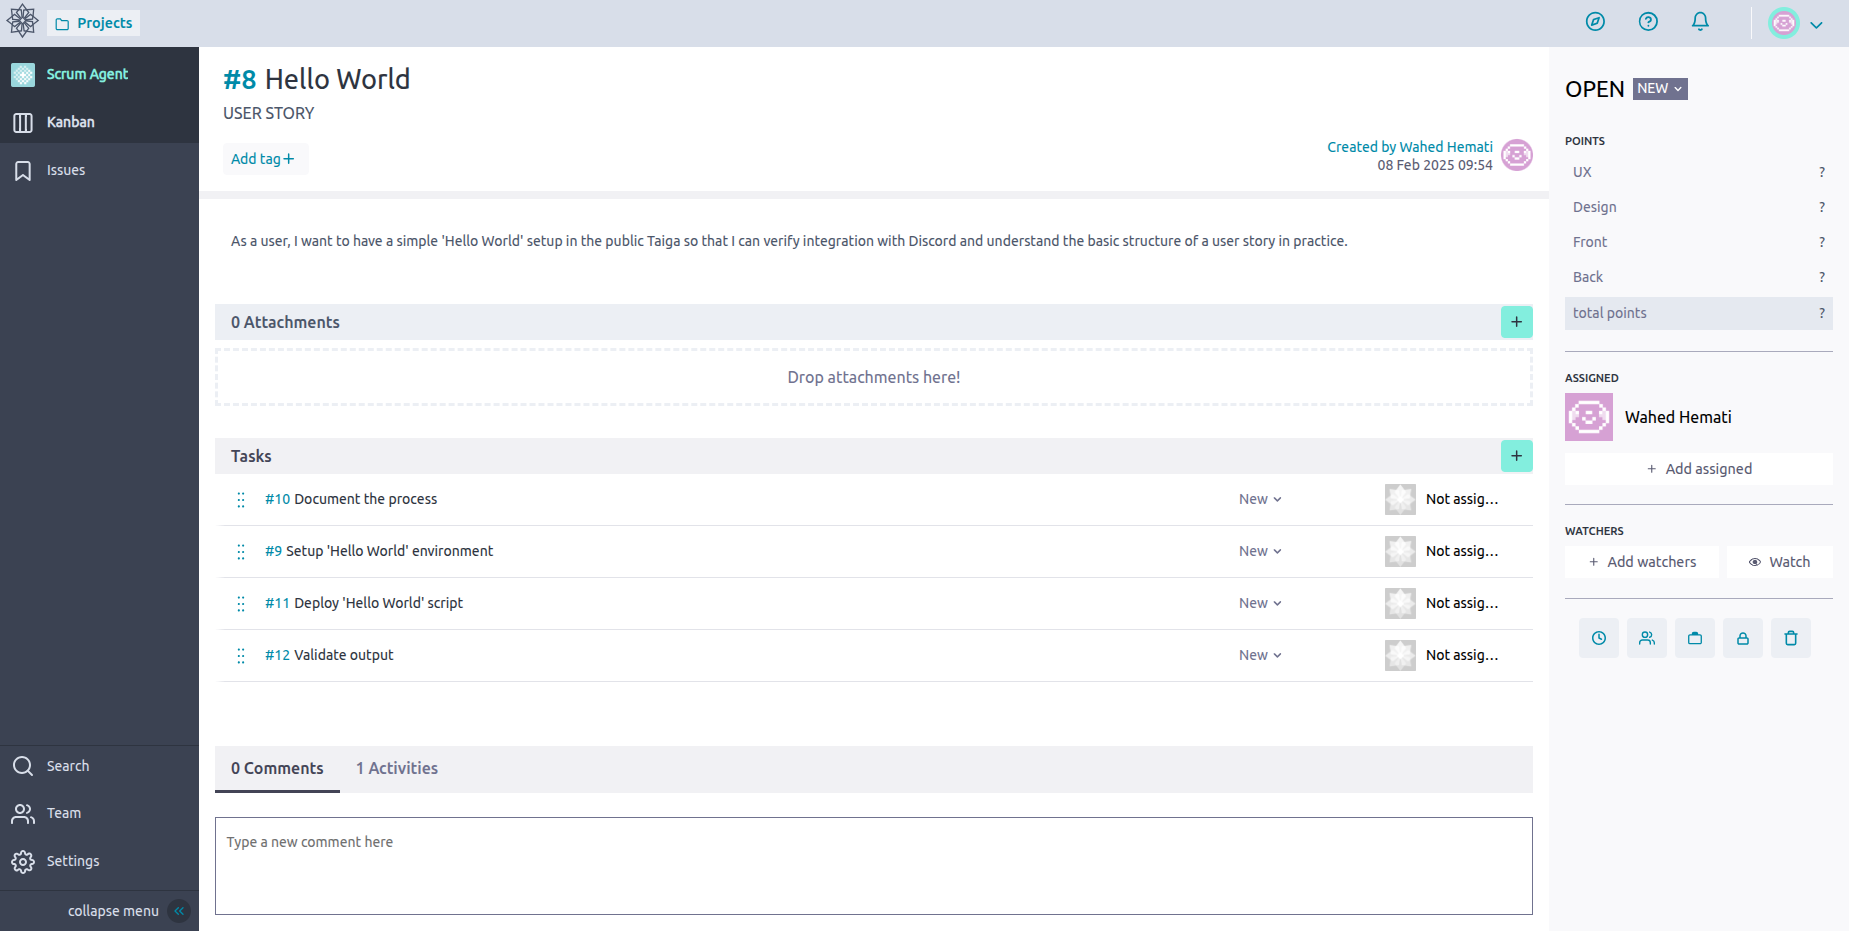Open task #11 Deploy 'Hello World' script
1849x931 pixels.
coord(364,603)
